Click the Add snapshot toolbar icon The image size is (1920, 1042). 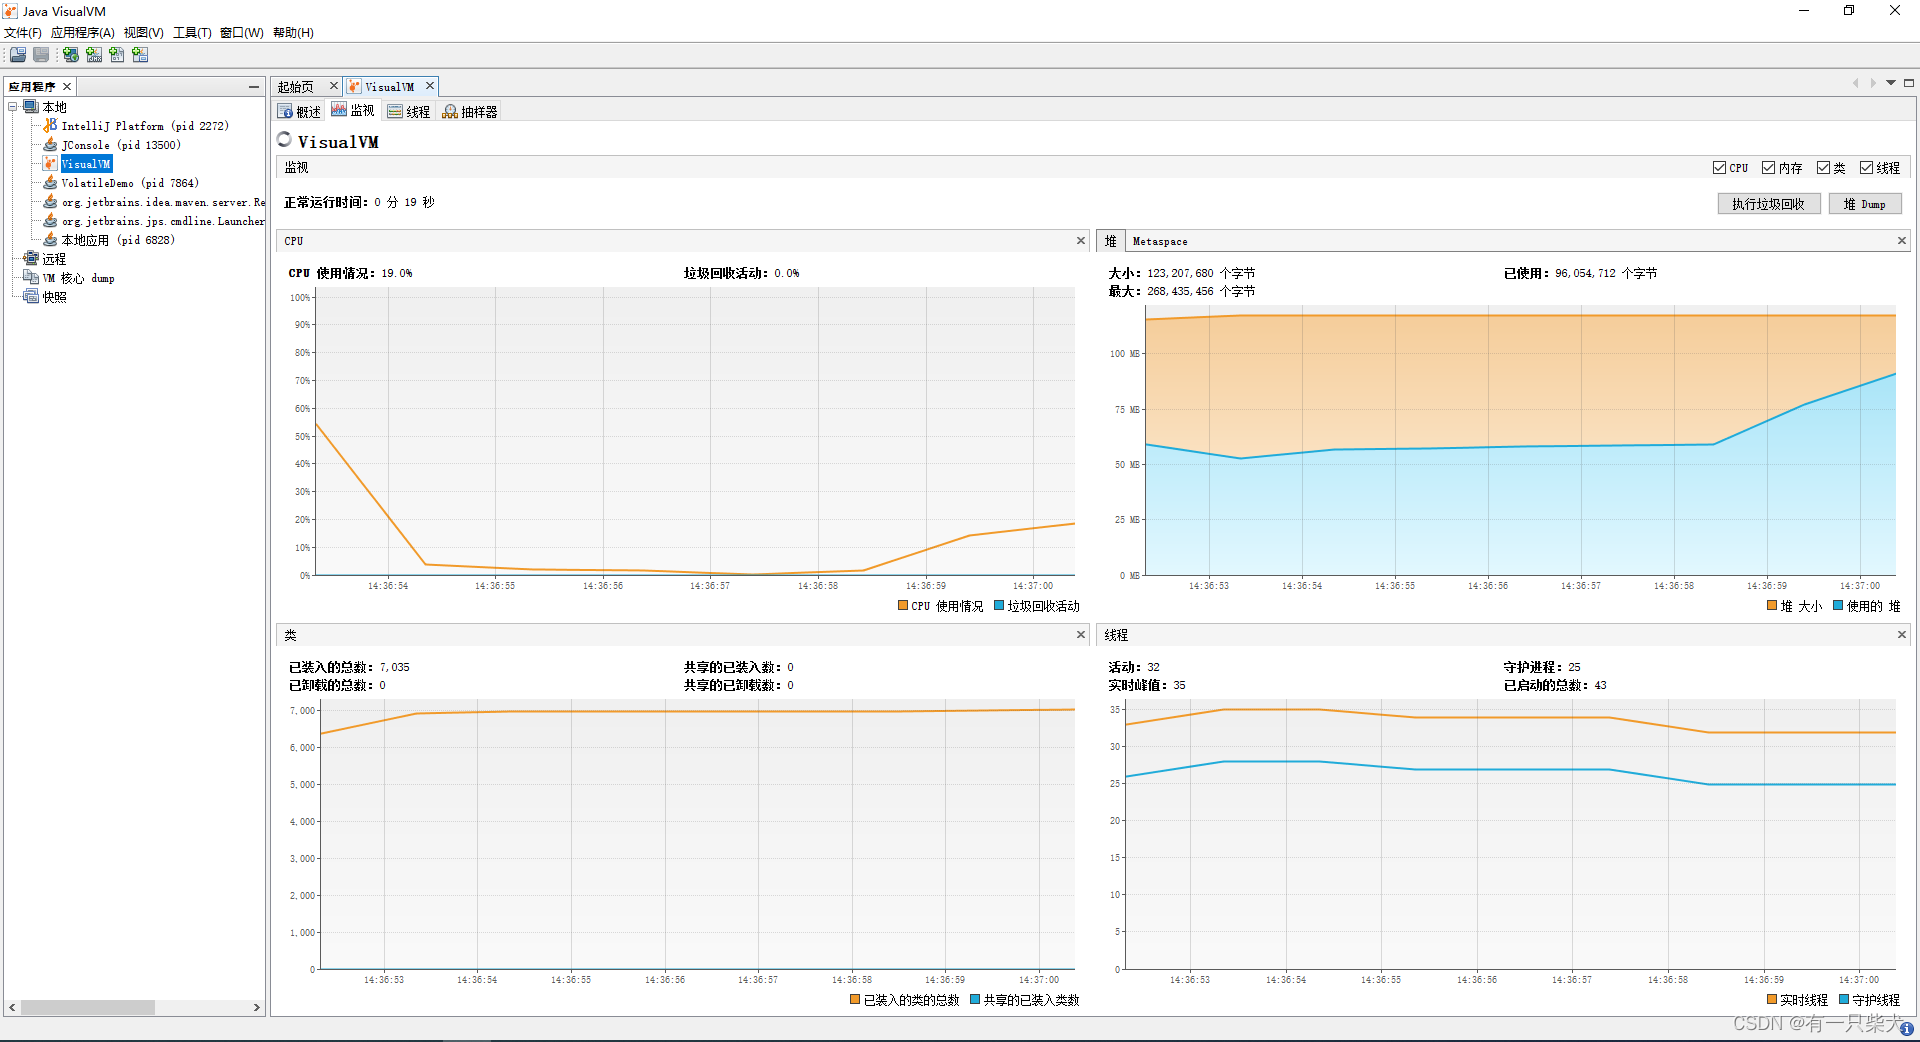pyautogui.click(x=140, y=55)
